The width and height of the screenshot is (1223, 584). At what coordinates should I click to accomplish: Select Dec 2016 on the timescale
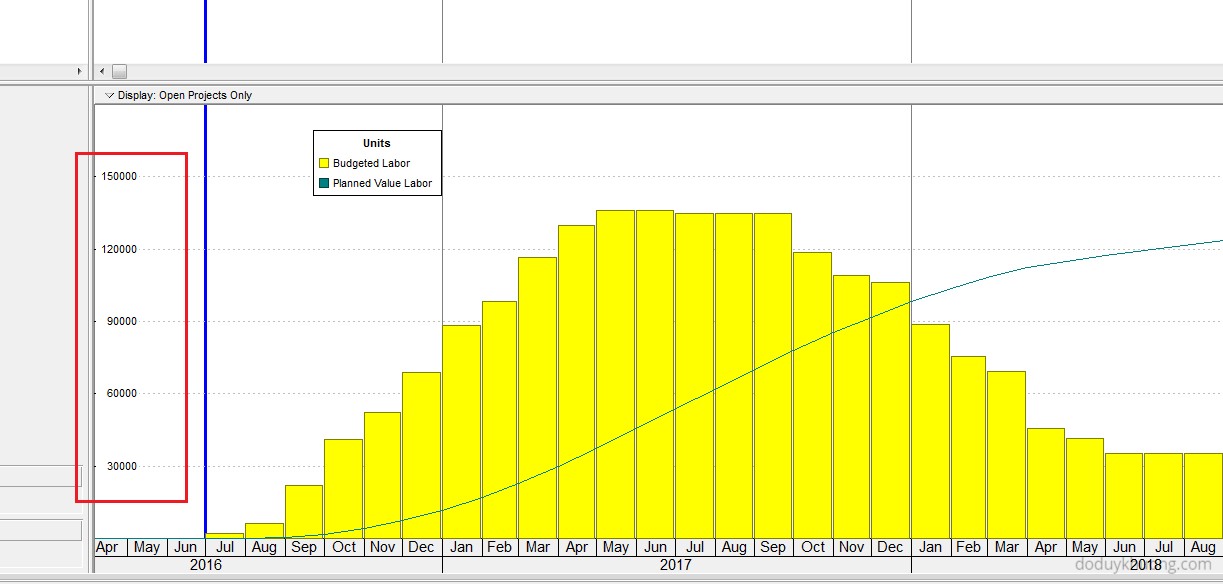[421, 547]
